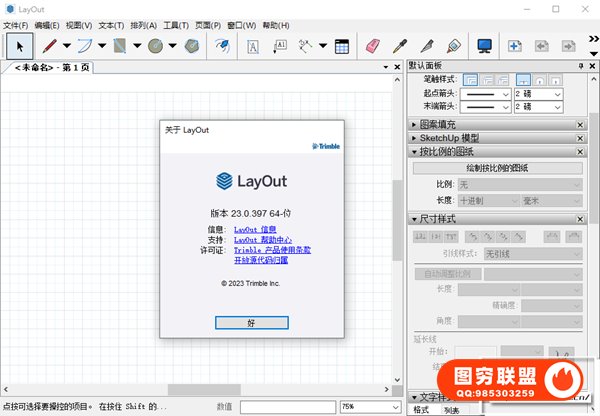Open the 工具(T) menu

(176, 24)
